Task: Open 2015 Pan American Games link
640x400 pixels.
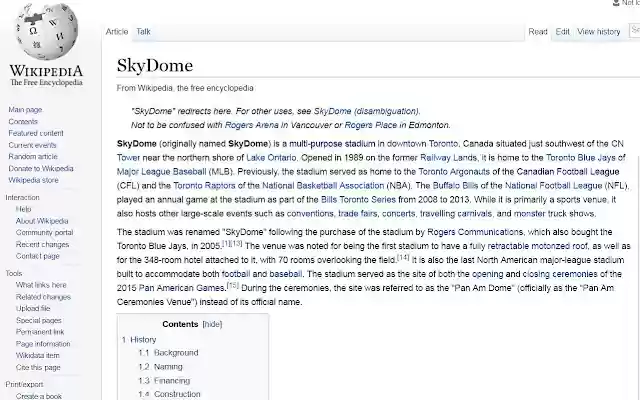Action: click(171, 288)
